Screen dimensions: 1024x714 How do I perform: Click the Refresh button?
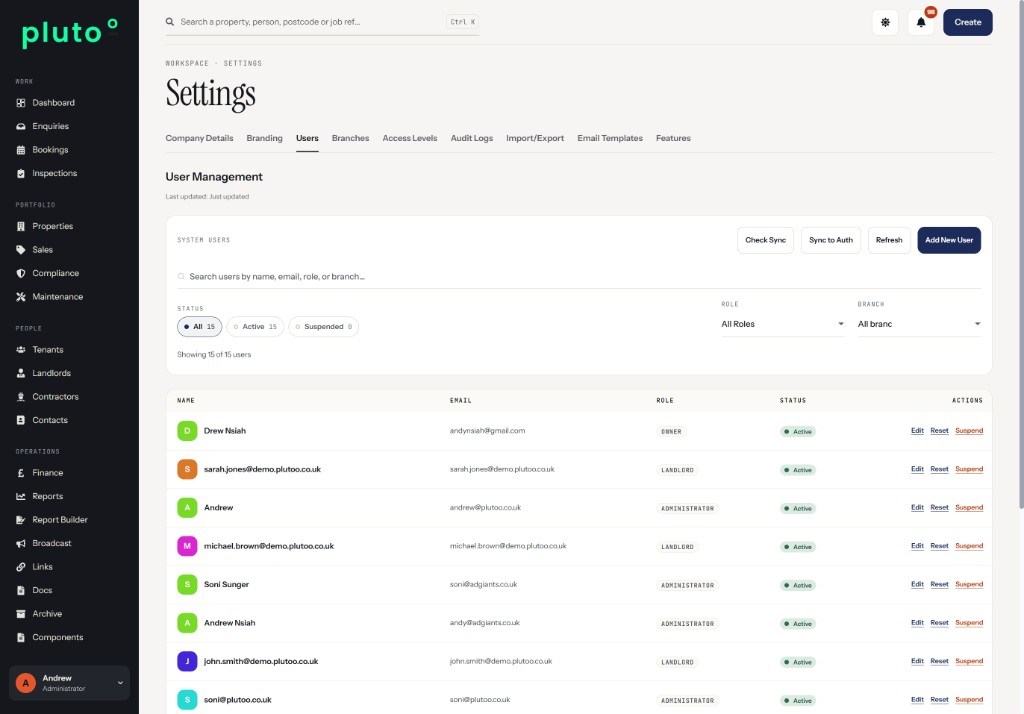[889, 240]
